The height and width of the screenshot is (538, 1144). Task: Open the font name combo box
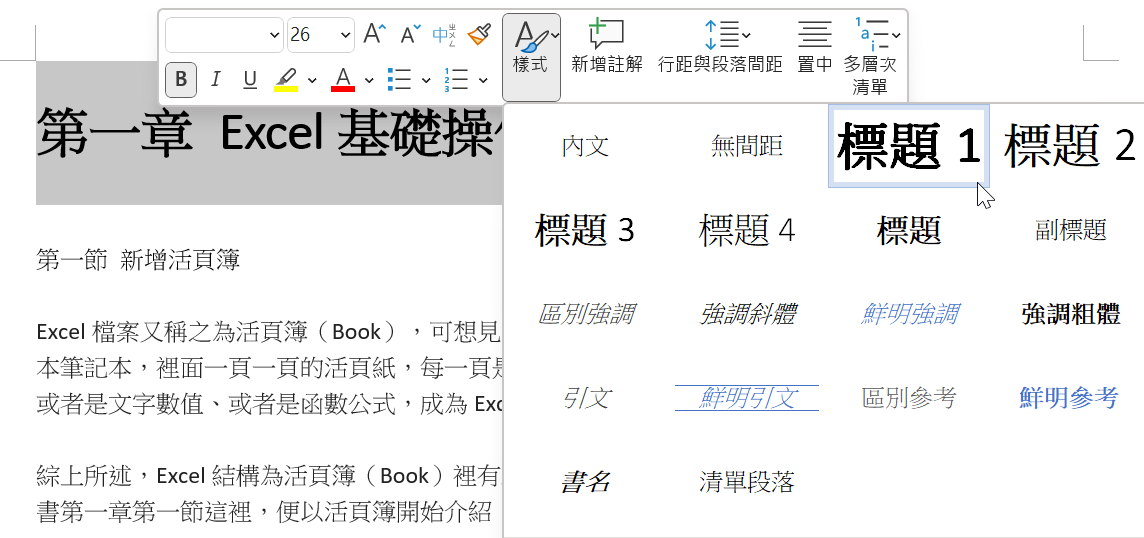click(224, 34)
